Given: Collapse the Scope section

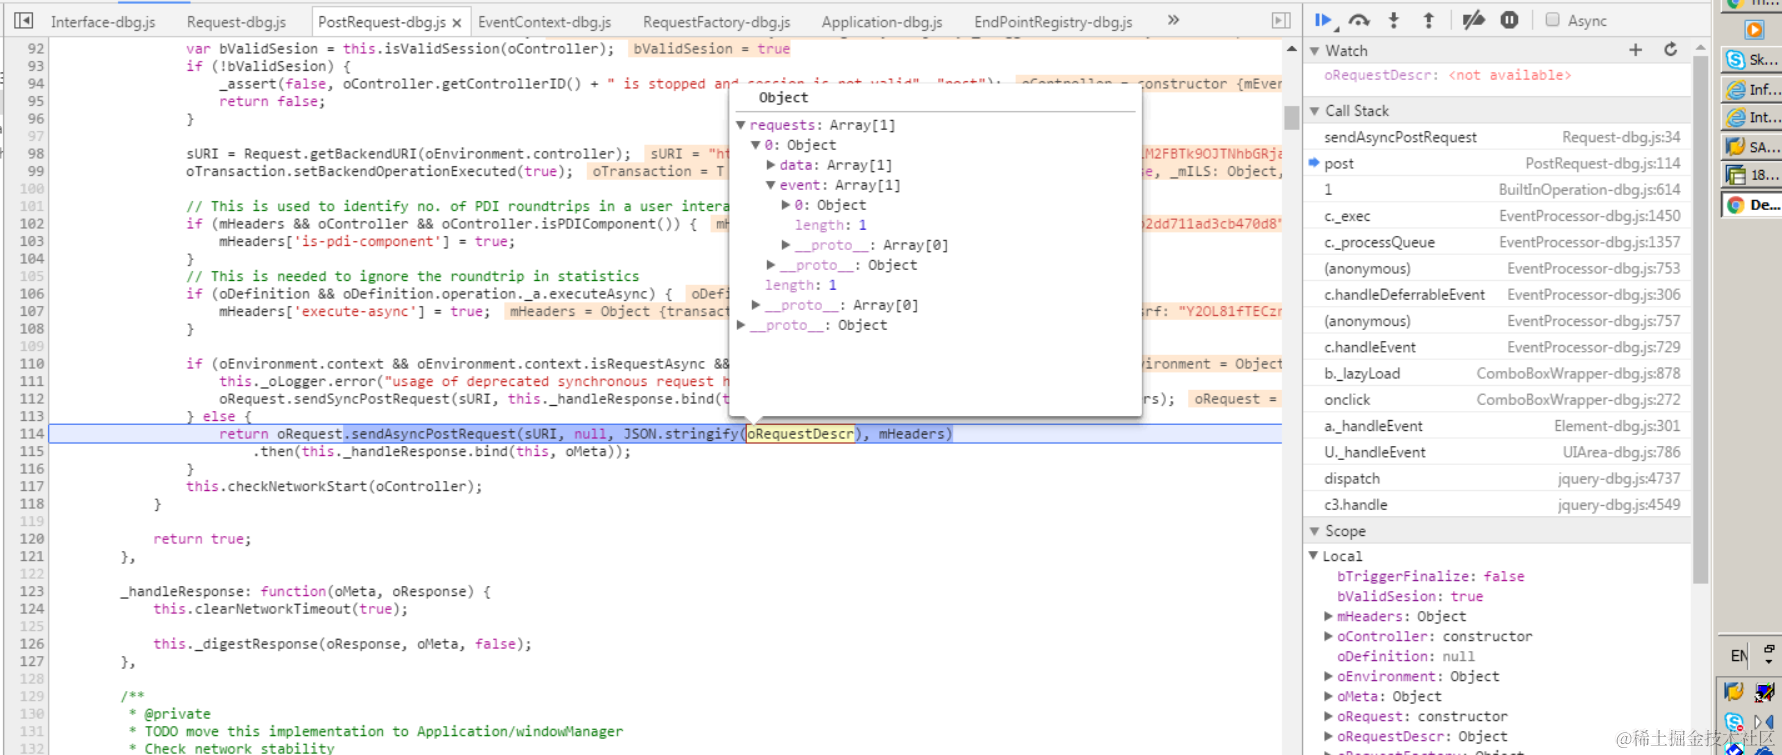Looking at the screenshot, I should (1315, 531).
